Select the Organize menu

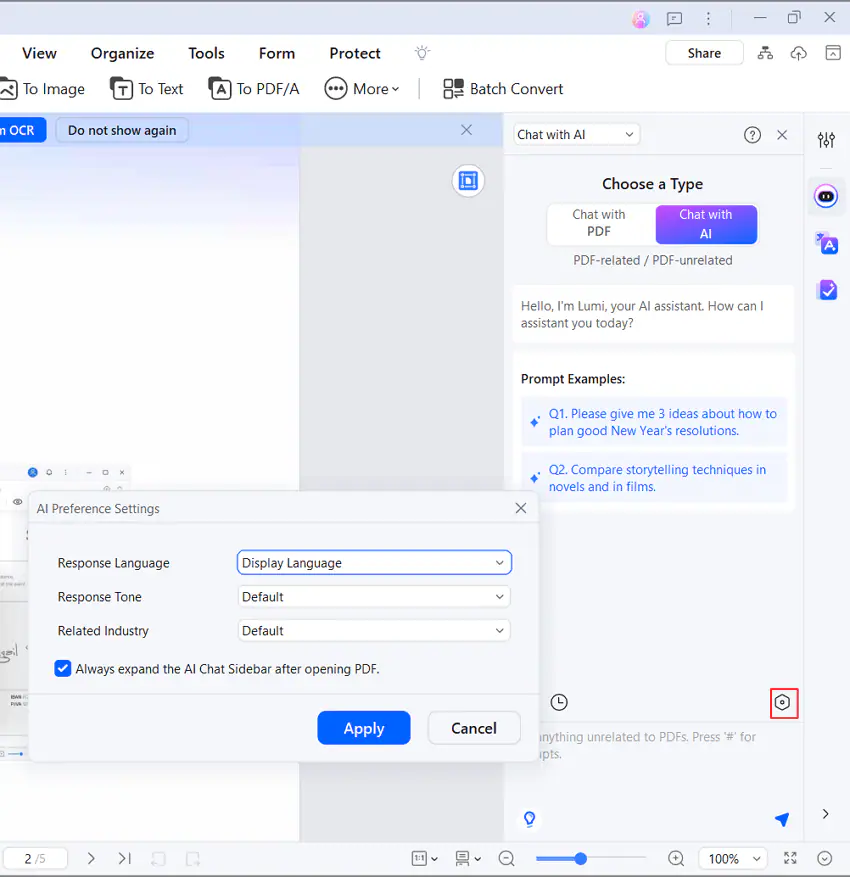coord(122,53)
